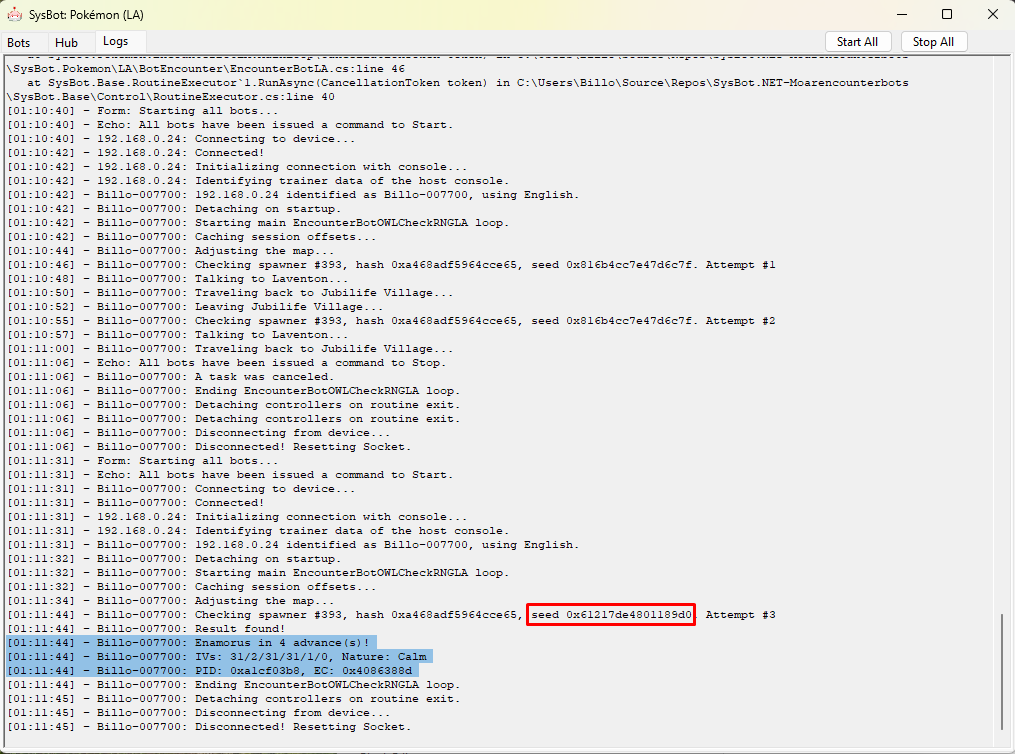The height and width of the screenshot is (754, 1015).
Task: Click '[01:10:44] Adjusting the map...' line
Action: pyautogui.click(x=171, y=250)
